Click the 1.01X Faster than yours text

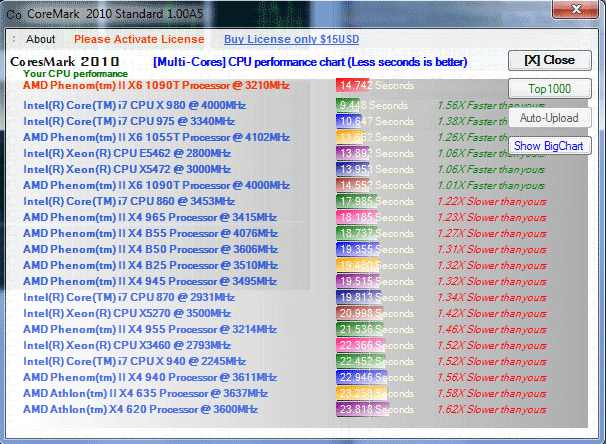(x=491, y=186)
